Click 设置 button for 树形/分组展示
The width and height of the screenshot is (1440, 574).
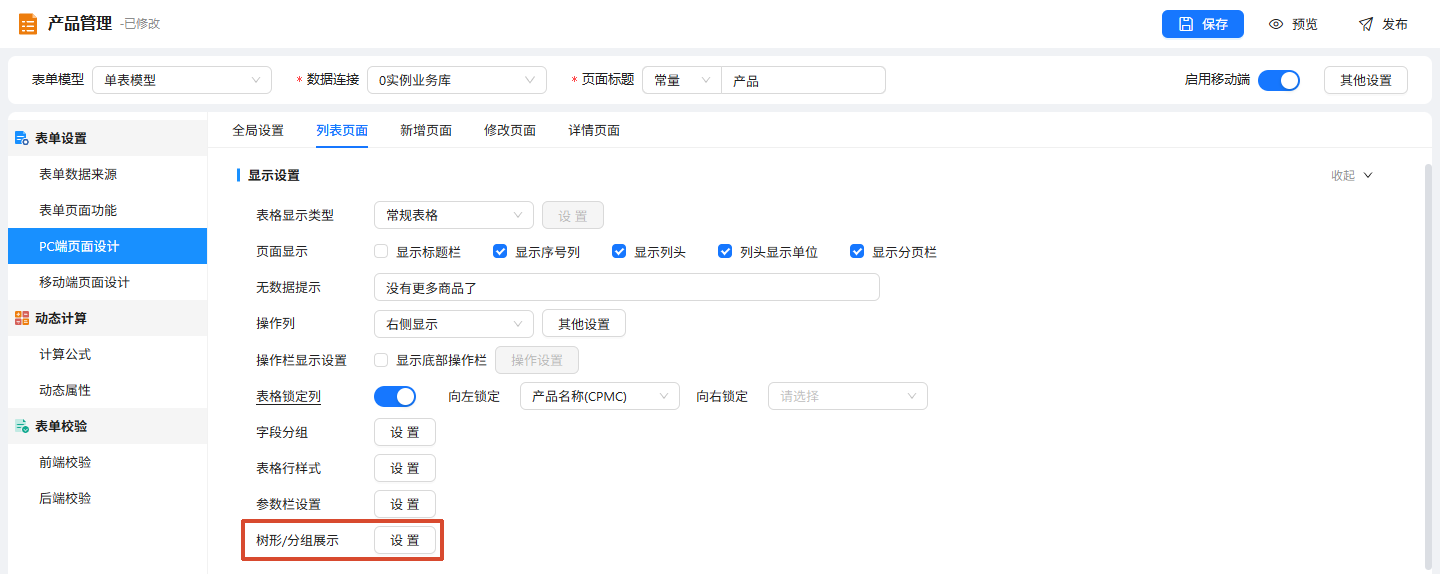[x=405, y=540]
